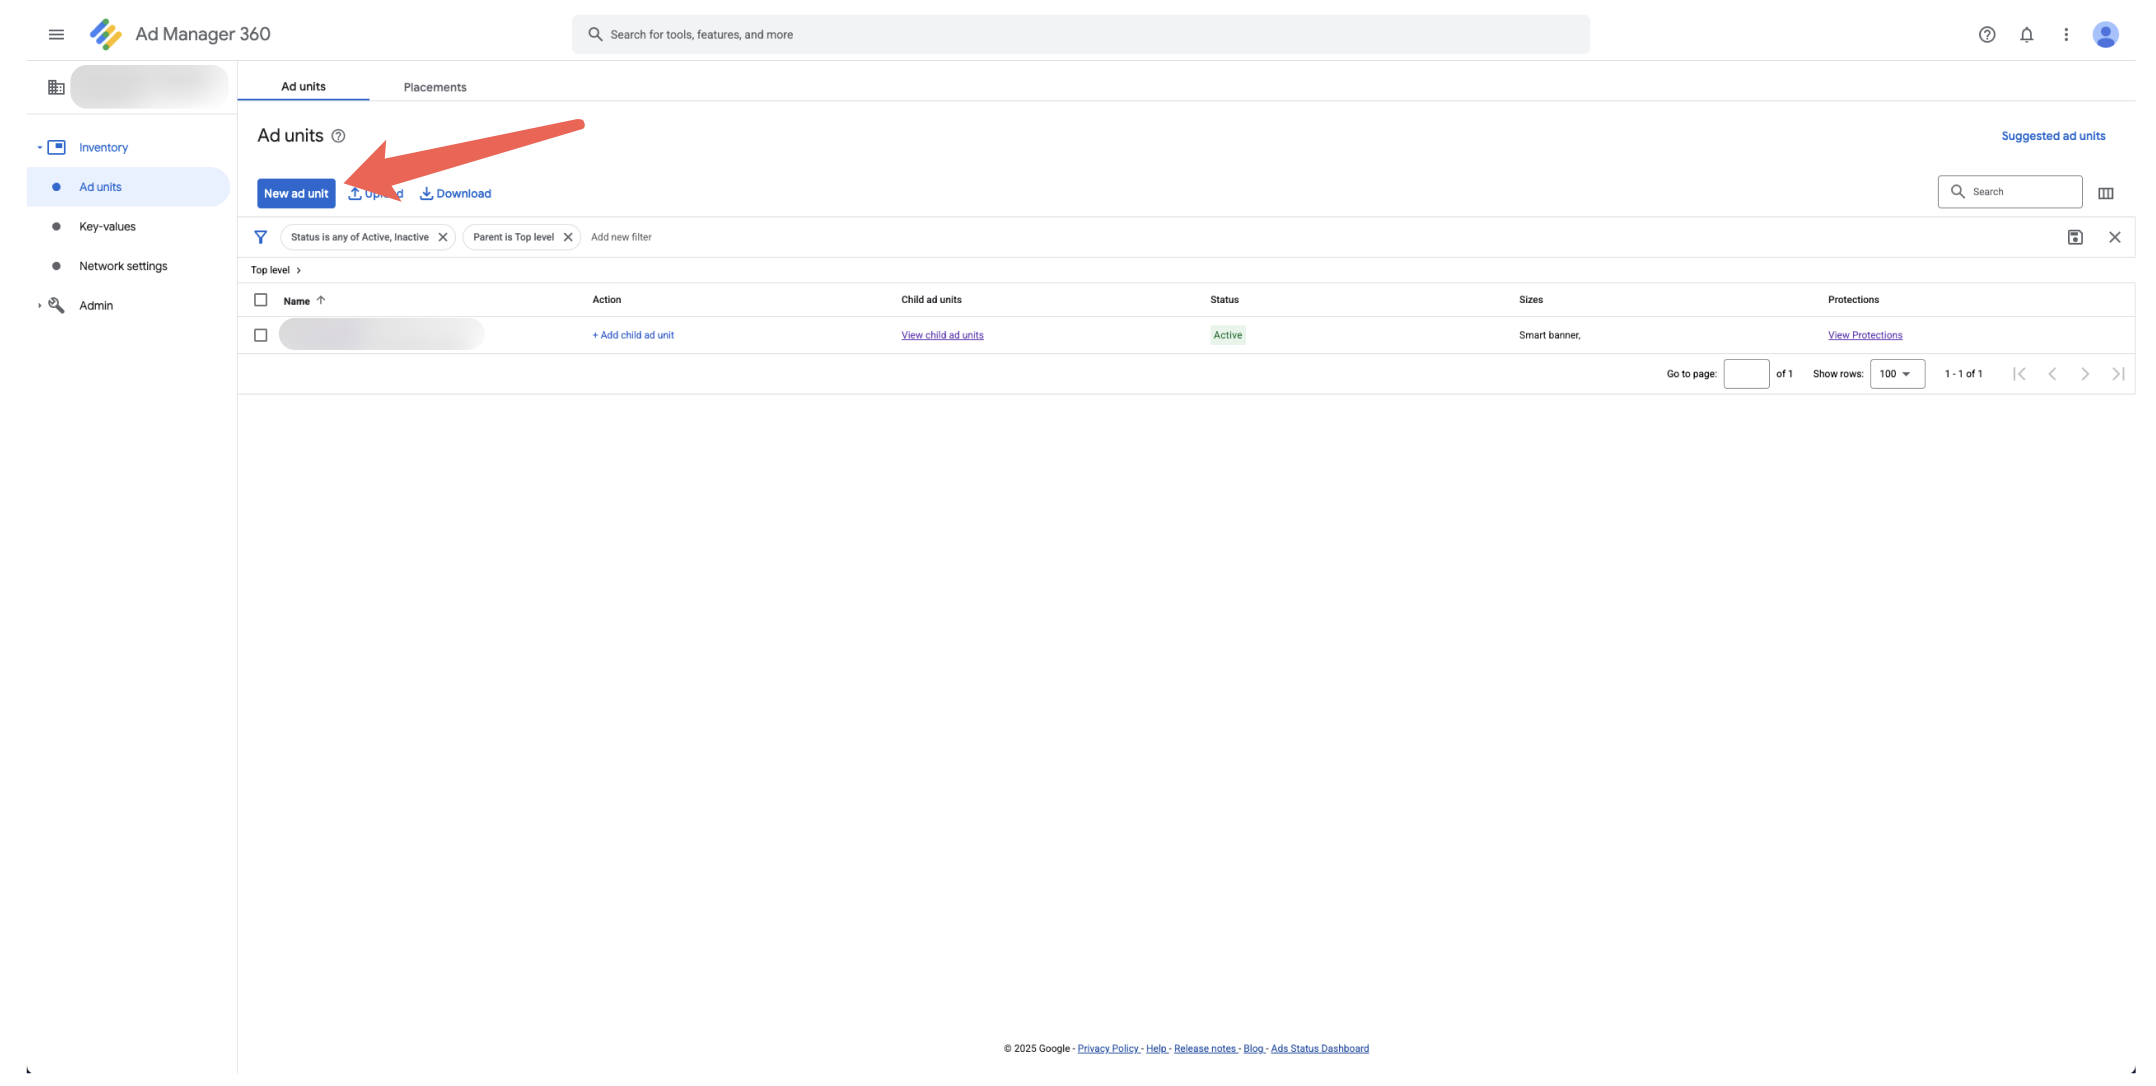Viewport: 2156px width, 1086px height.
Task: Open the hamburger main menu icon
Action: tap(56, 34)
